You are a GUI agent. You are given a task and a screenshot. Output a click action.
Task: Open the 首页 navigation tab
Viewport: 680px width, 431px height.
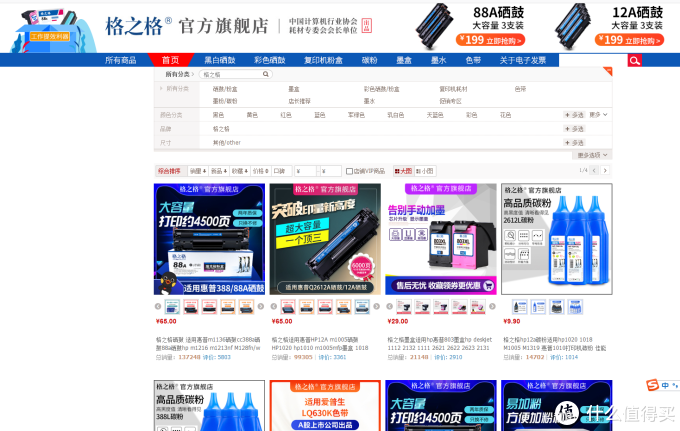(x=170, y=60)
